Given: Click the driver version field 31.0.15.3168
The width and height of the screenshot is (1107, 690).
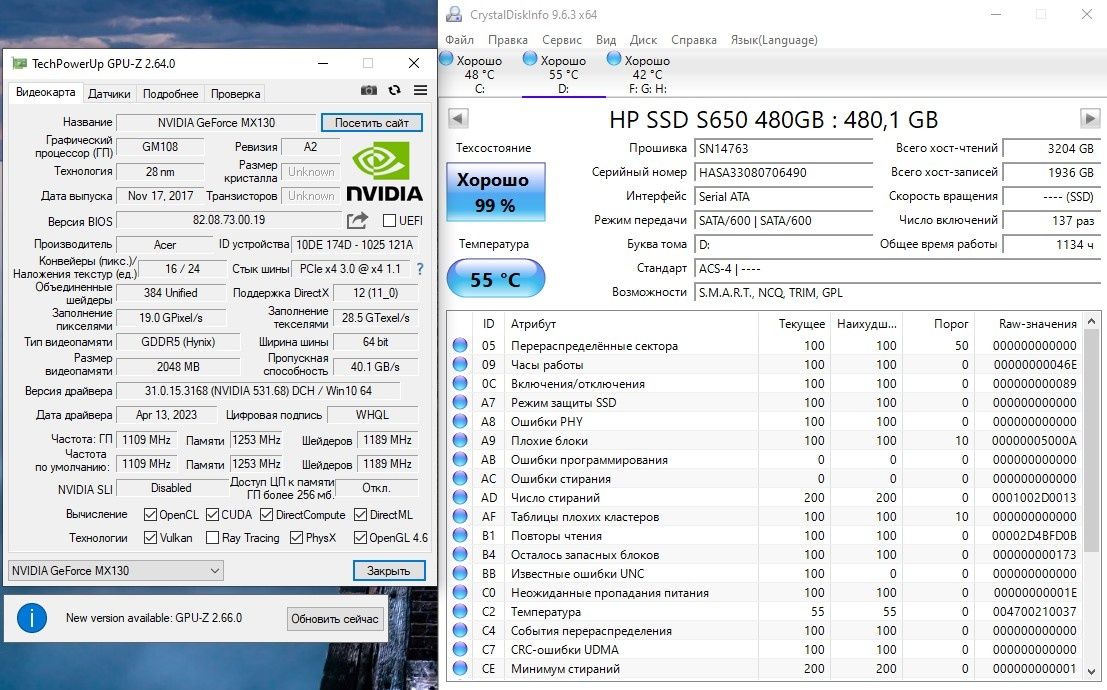Looking at the screenshot, I should click(258, 391).
